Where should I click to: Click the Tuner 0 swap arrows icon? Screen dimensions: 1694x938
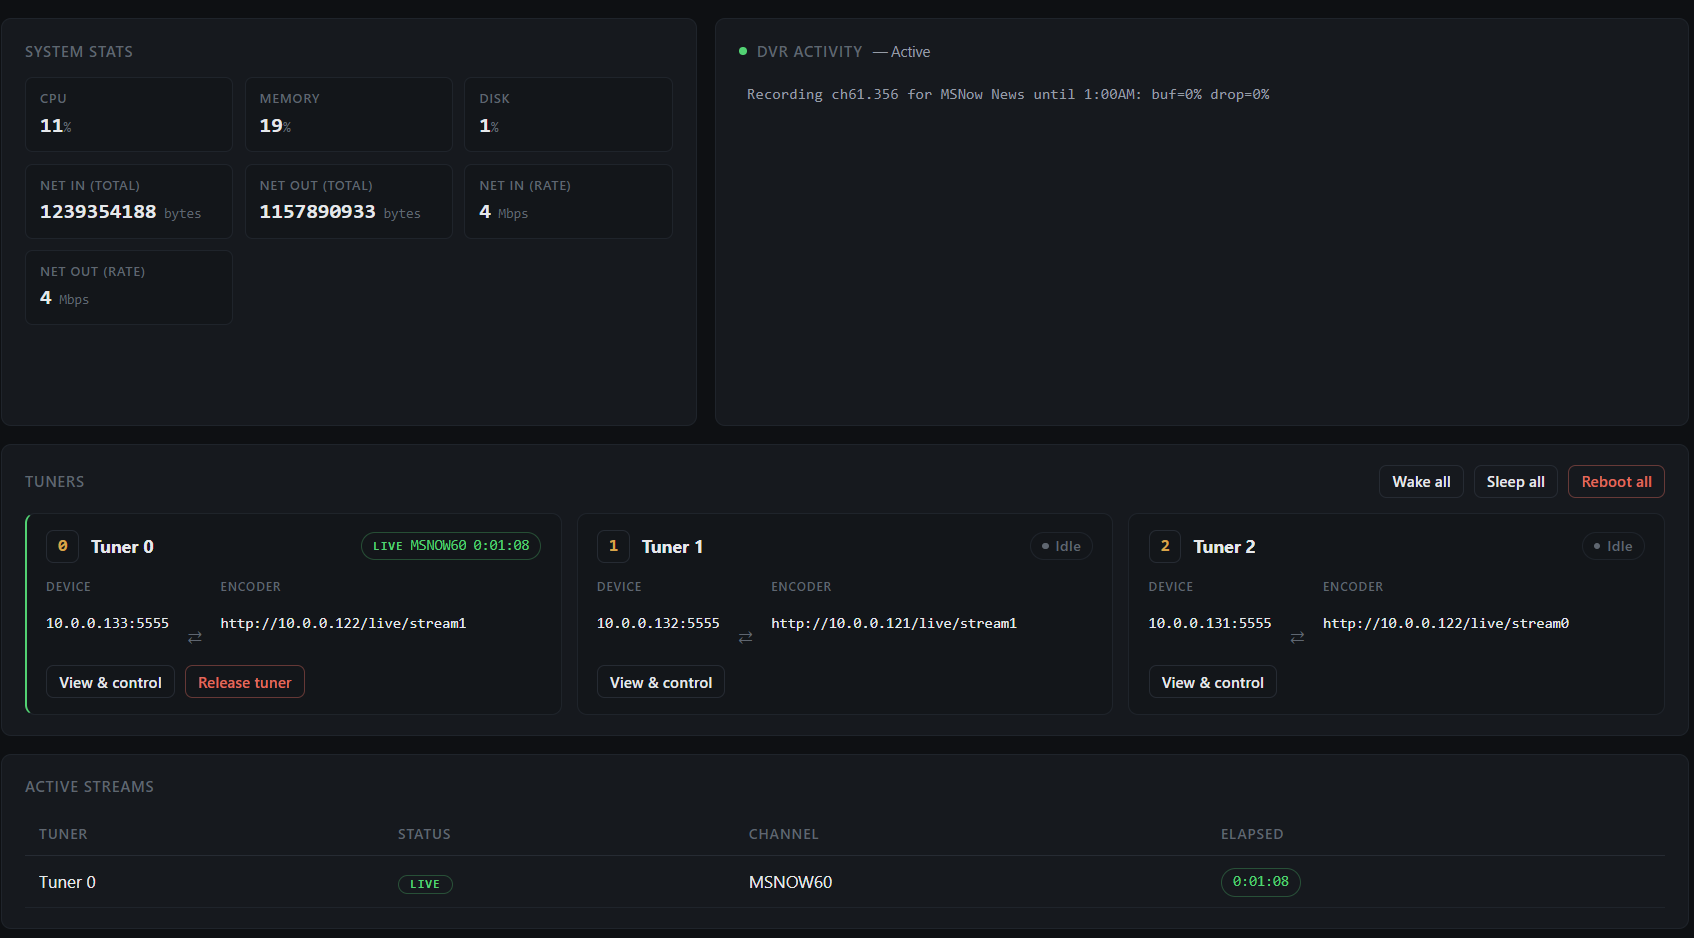click(195, 637)
